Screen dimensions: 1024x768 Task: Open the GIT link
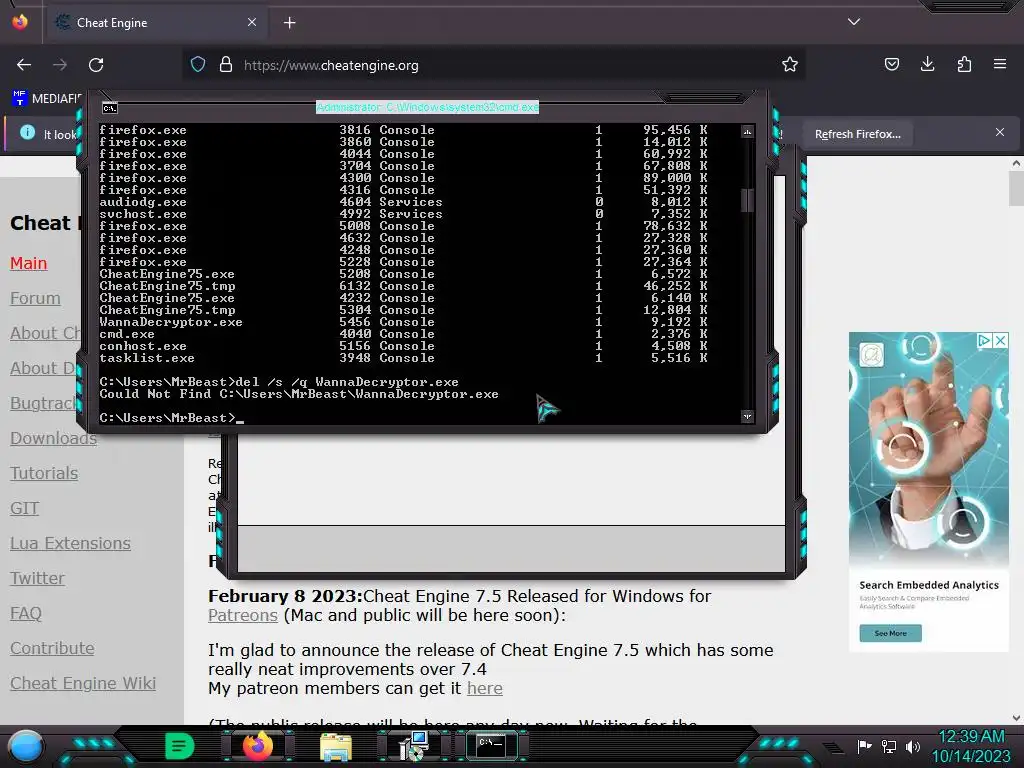pos(24,508)
